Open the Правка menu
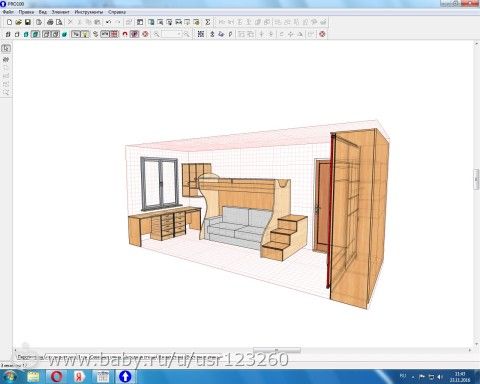Image resolution: width=480 pixels, height=384 pixels. tap(26, 12)
